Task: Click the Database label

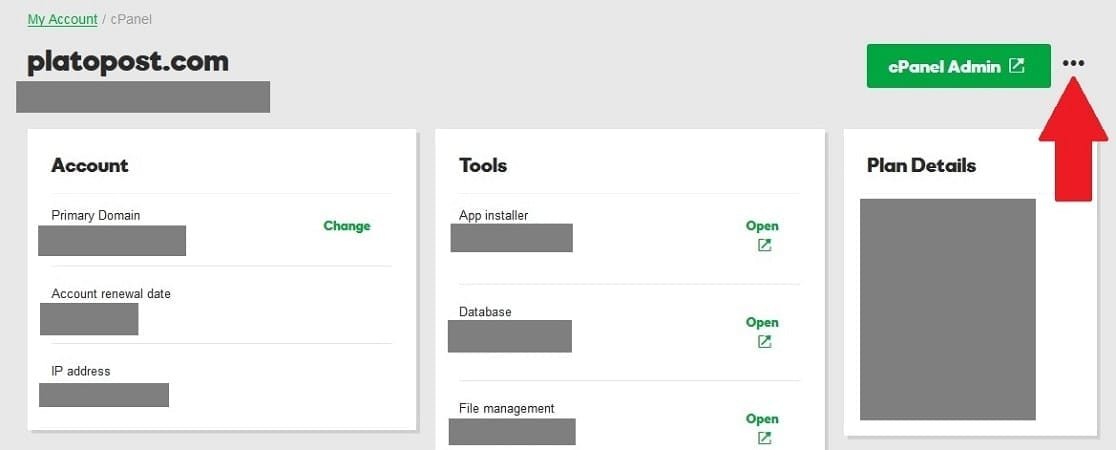Action: tap(485, 312)
